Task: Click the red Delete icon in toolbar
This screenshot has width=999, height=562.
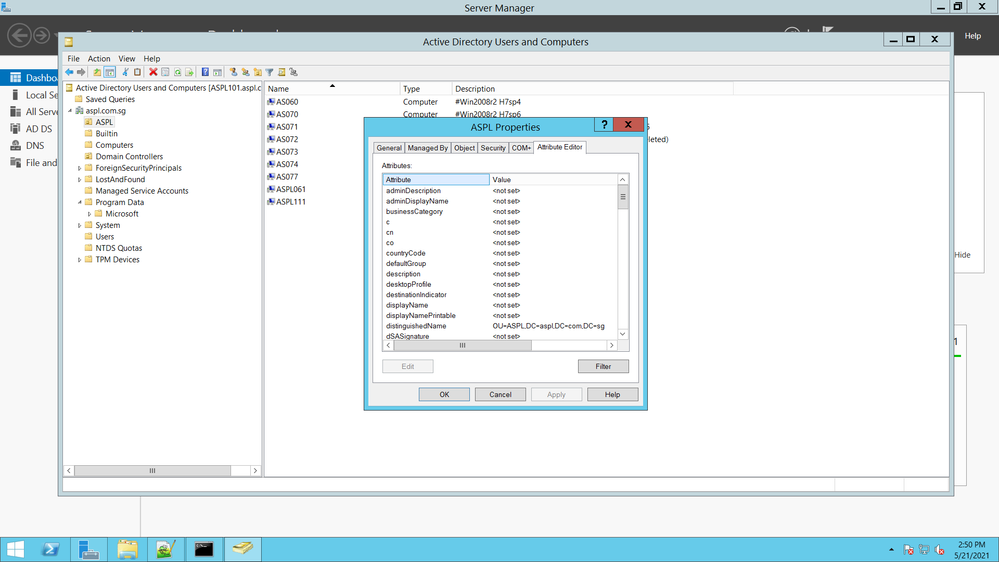Action: (x=153, y=72)
